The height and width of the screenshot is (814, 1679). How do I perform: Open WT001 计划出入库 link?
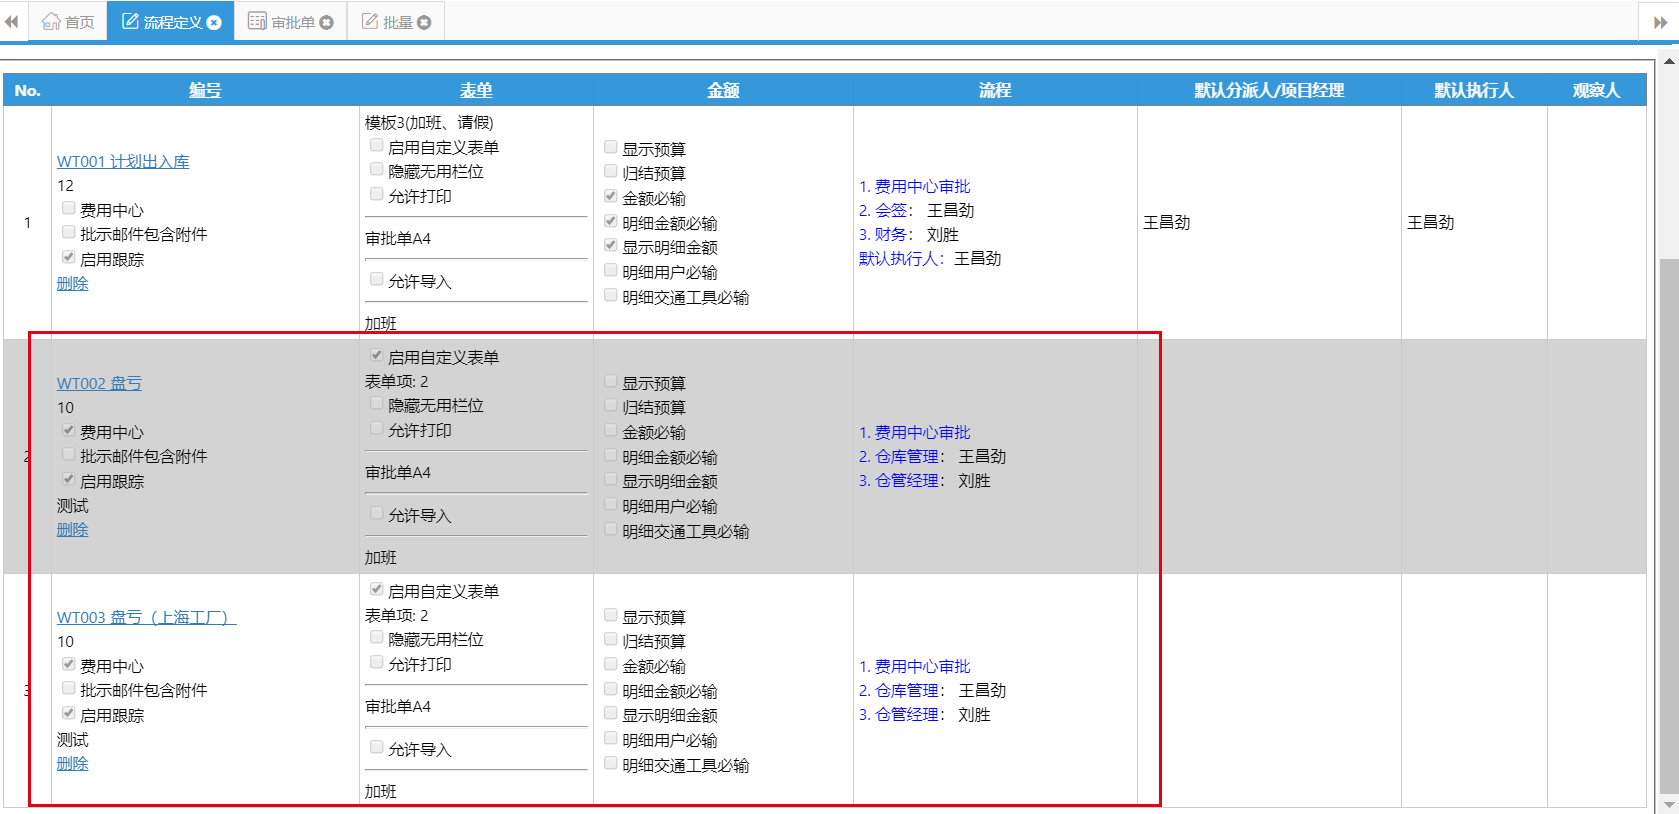tap(123, 161)
